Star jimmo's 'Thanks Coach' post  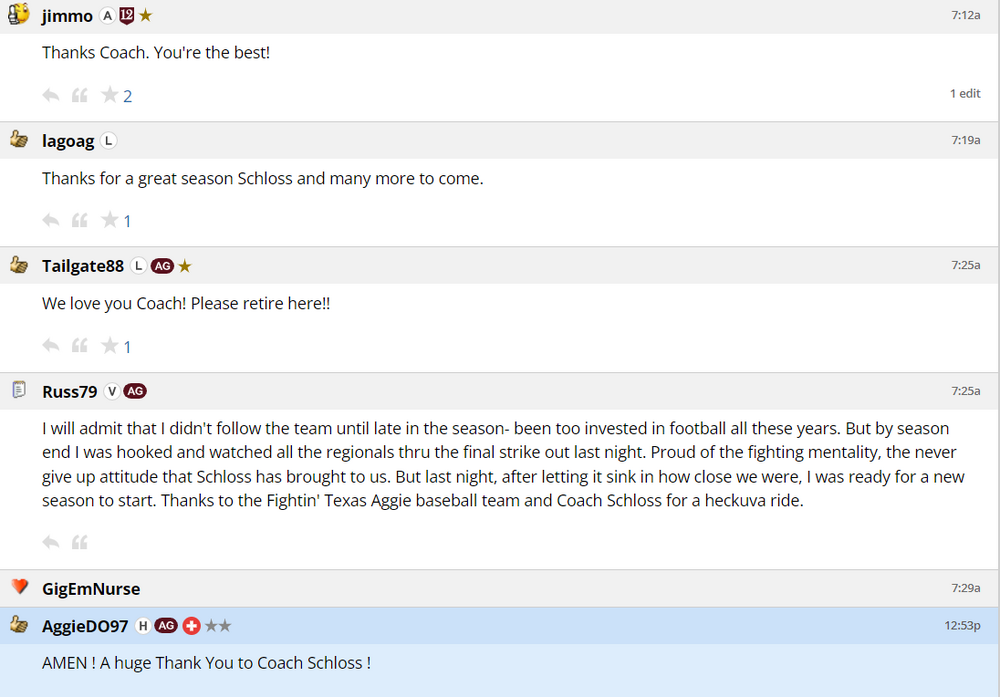[110, 95]
